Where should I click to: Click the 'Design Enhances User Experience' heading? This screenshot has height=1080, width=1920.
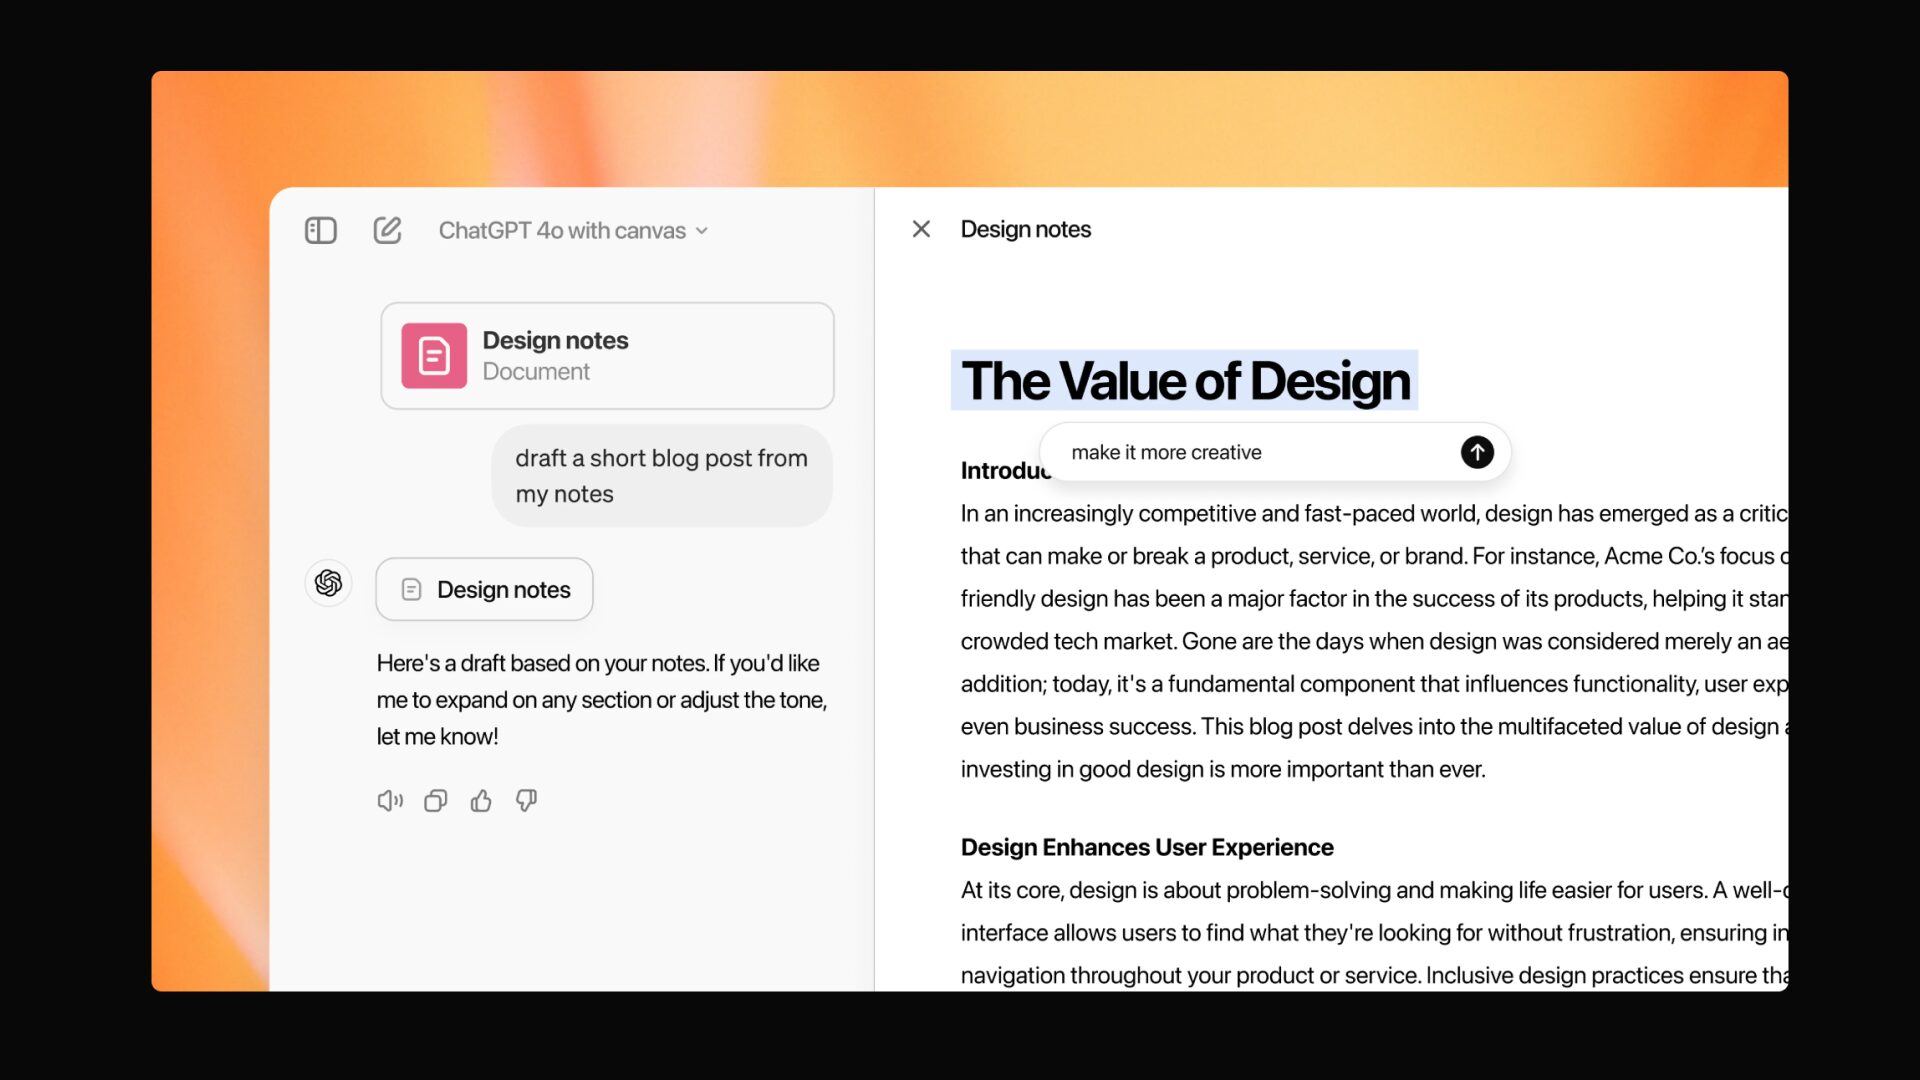[1147, 847]
